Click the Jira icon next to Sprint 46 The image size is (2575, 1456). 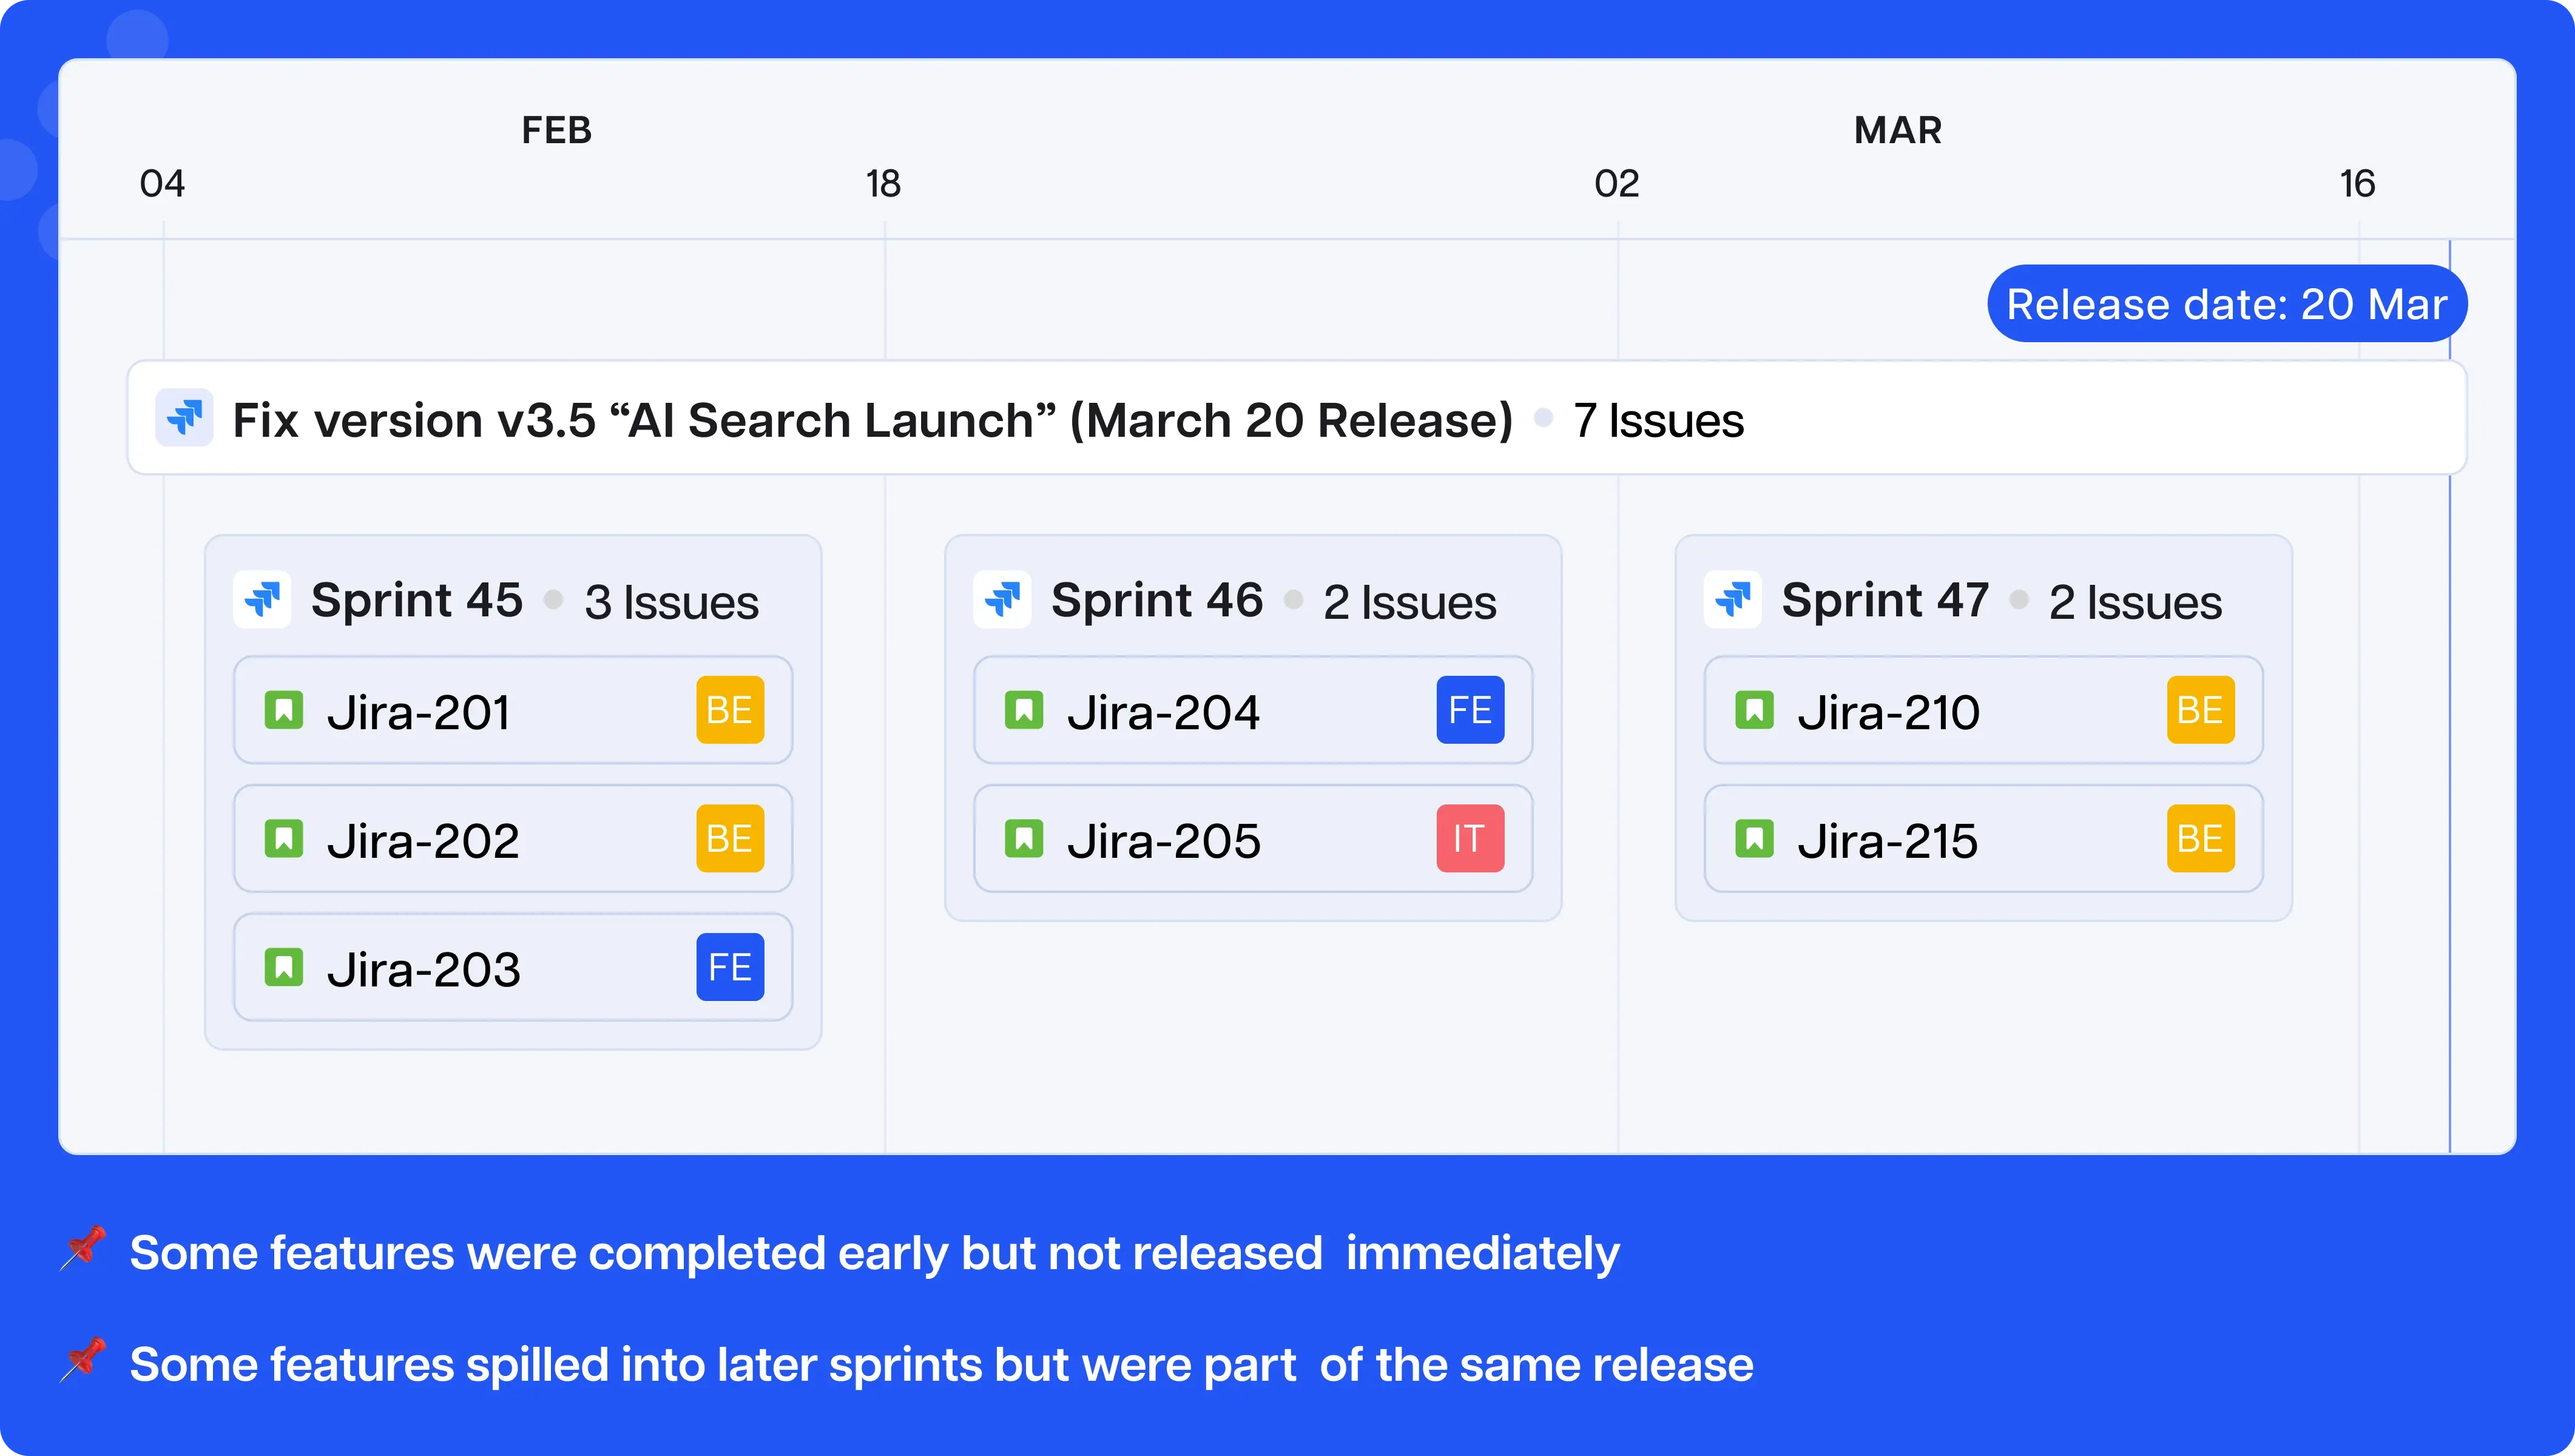[1002, 600]
